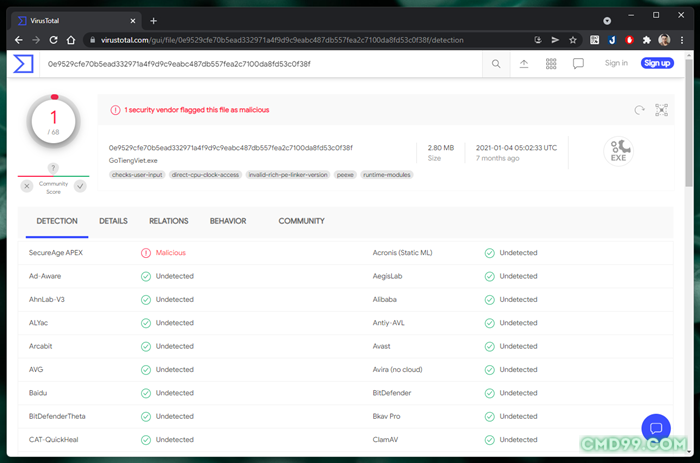The height and width of the screenshot is (463, 700).
Task: Go back in browser history
Action: point(18,40)
